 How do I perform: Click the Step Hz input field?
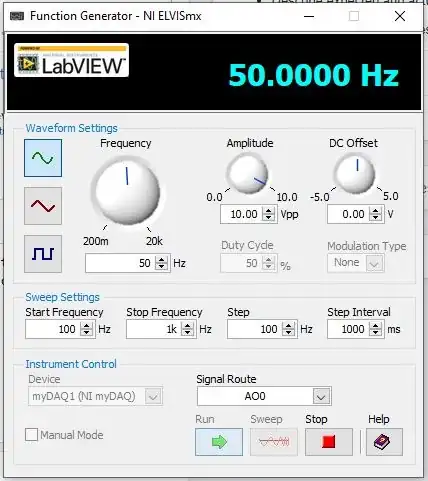[255, 329]
